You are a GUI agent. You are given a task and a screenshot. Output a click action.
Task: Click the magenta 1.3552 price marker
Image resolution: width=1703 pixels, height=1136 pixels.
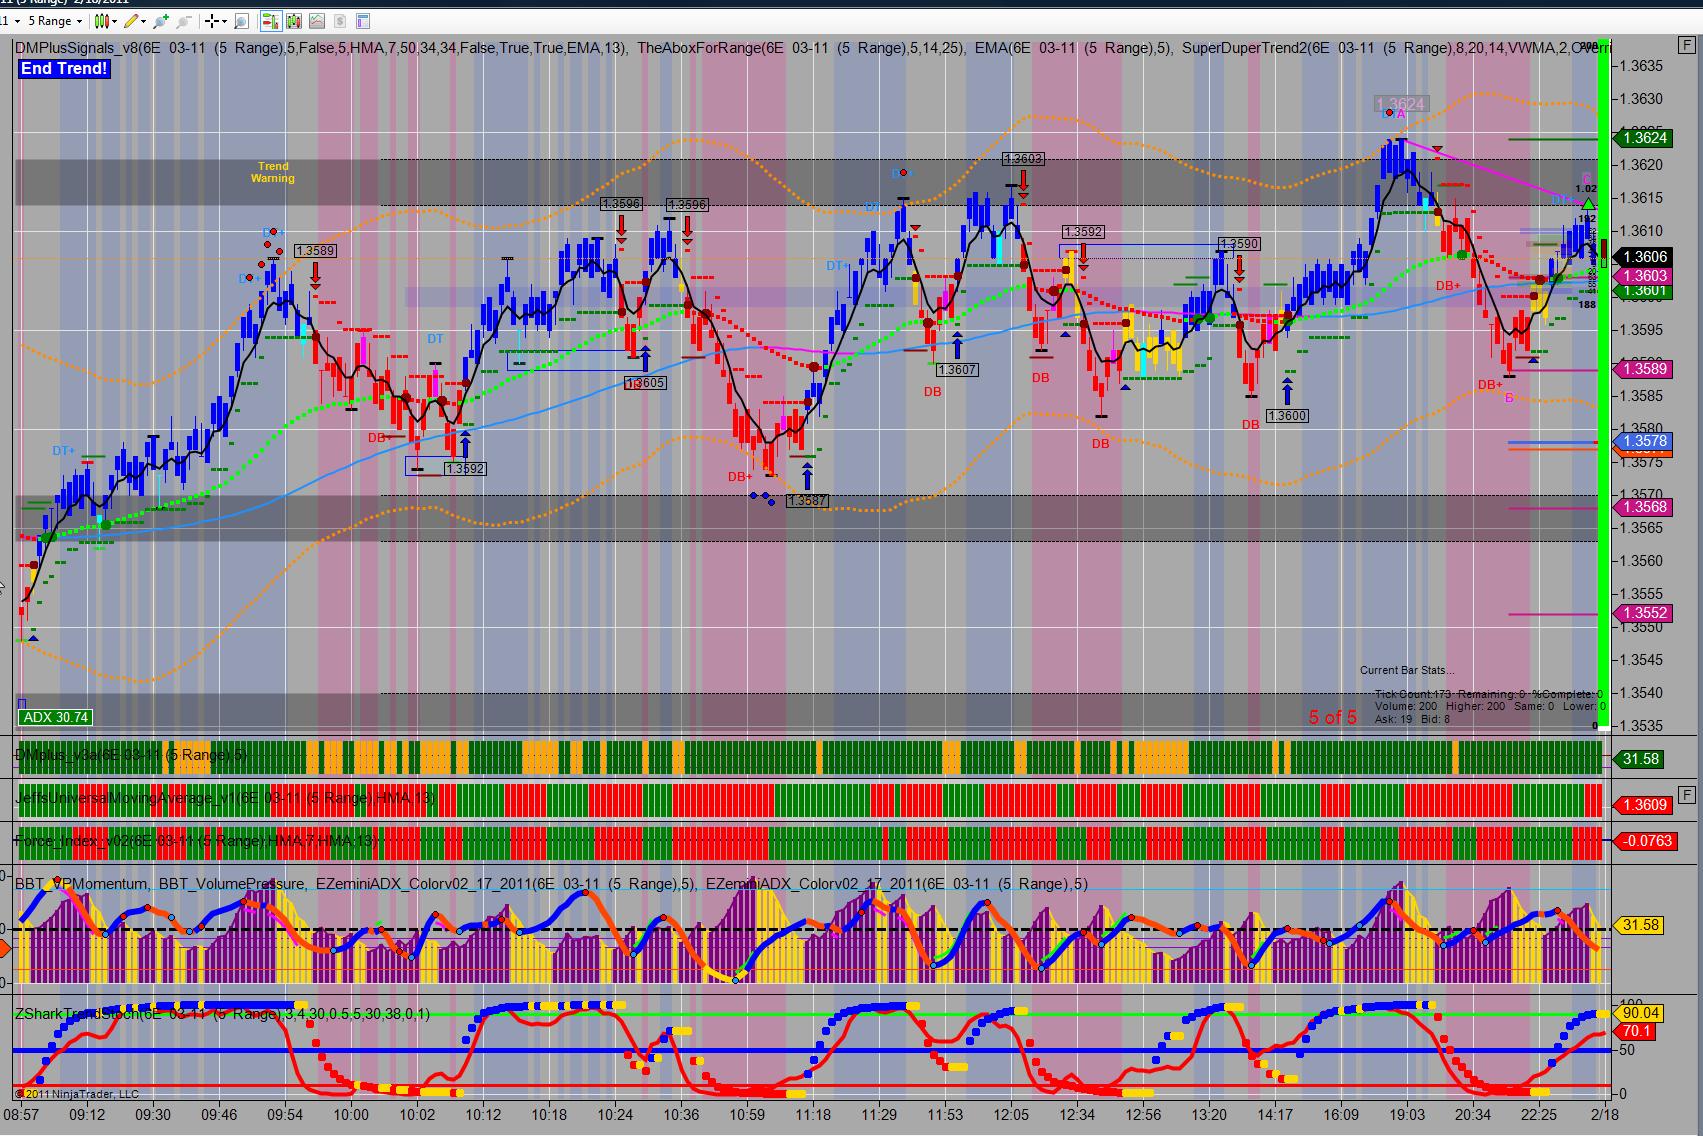[x=1643, y=613]
